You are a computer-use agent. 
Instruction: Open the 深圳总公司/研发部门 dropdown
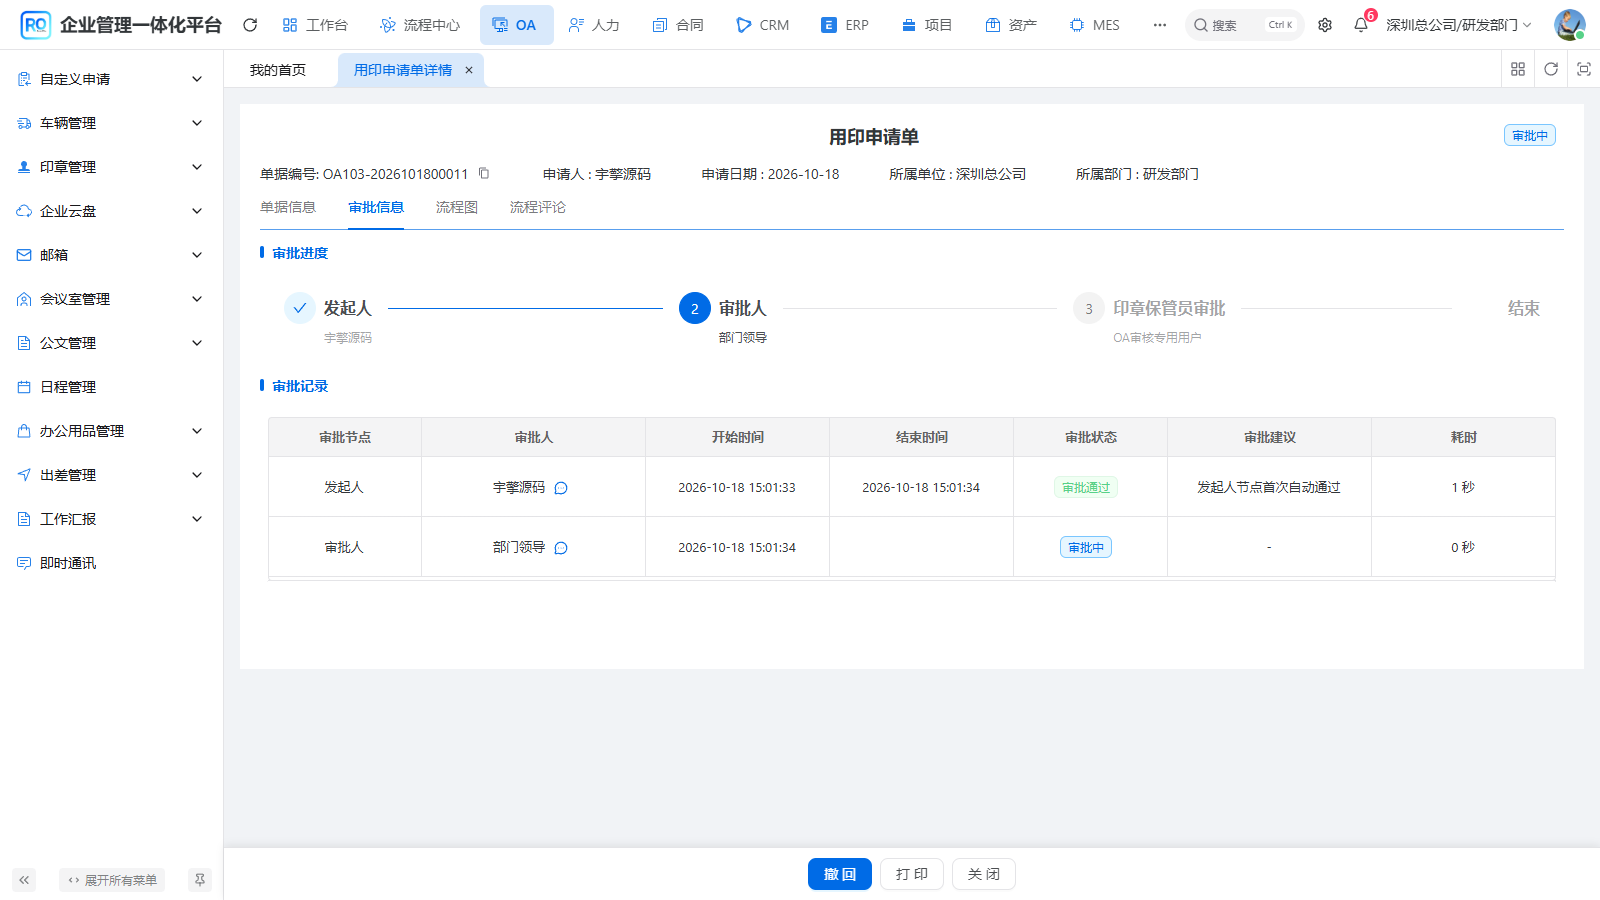click(1459, 25)
